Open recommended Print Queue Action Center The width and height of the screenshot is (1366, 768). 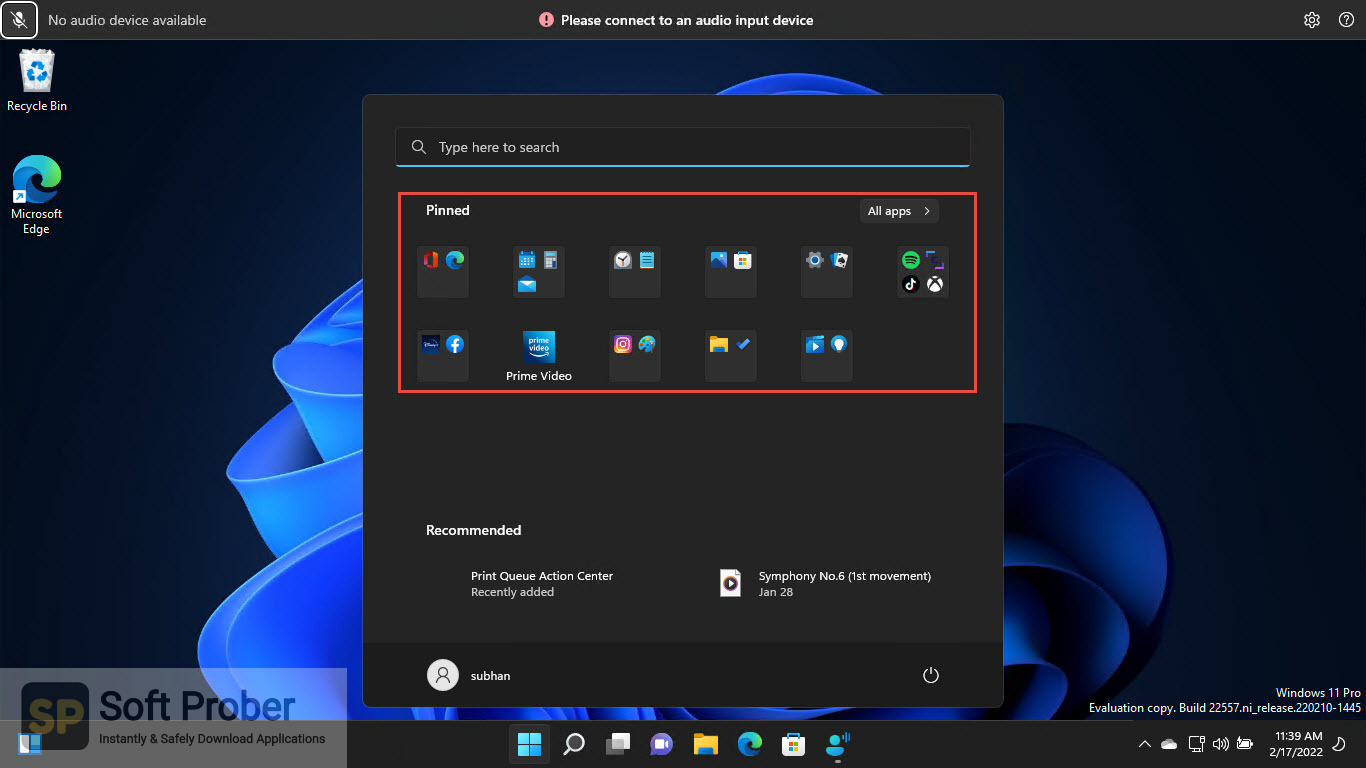541,584
